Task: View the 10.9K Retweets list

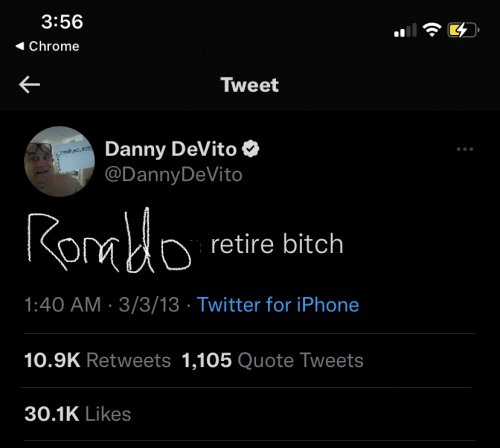Action: 97,360
